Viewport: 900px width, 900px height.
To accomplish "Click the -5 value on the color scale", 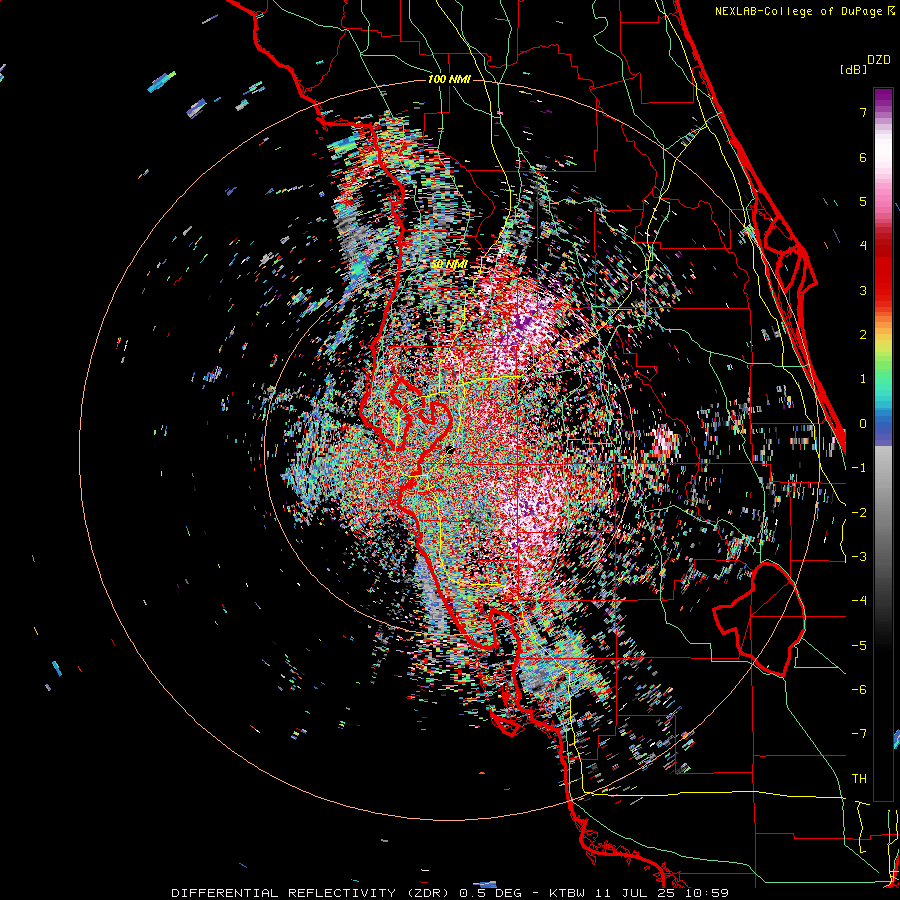I will (x=859, y=645).
